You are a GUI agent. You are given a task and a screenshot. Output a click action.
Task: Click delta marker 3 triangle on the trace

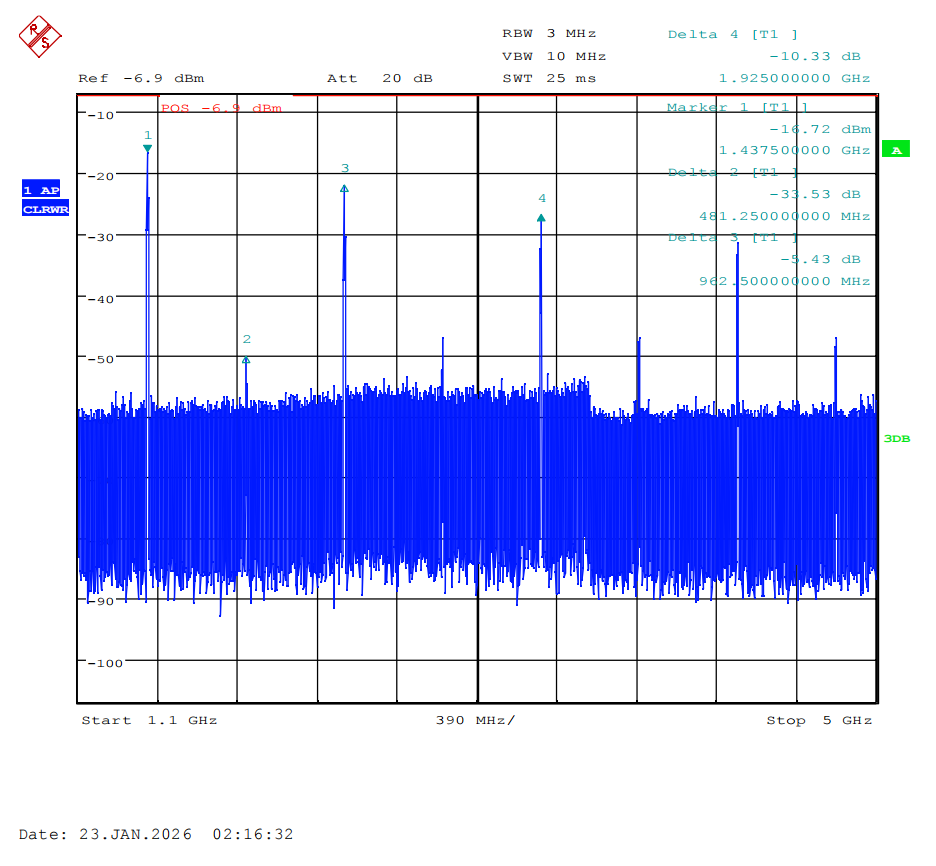(x=344, y=188)
